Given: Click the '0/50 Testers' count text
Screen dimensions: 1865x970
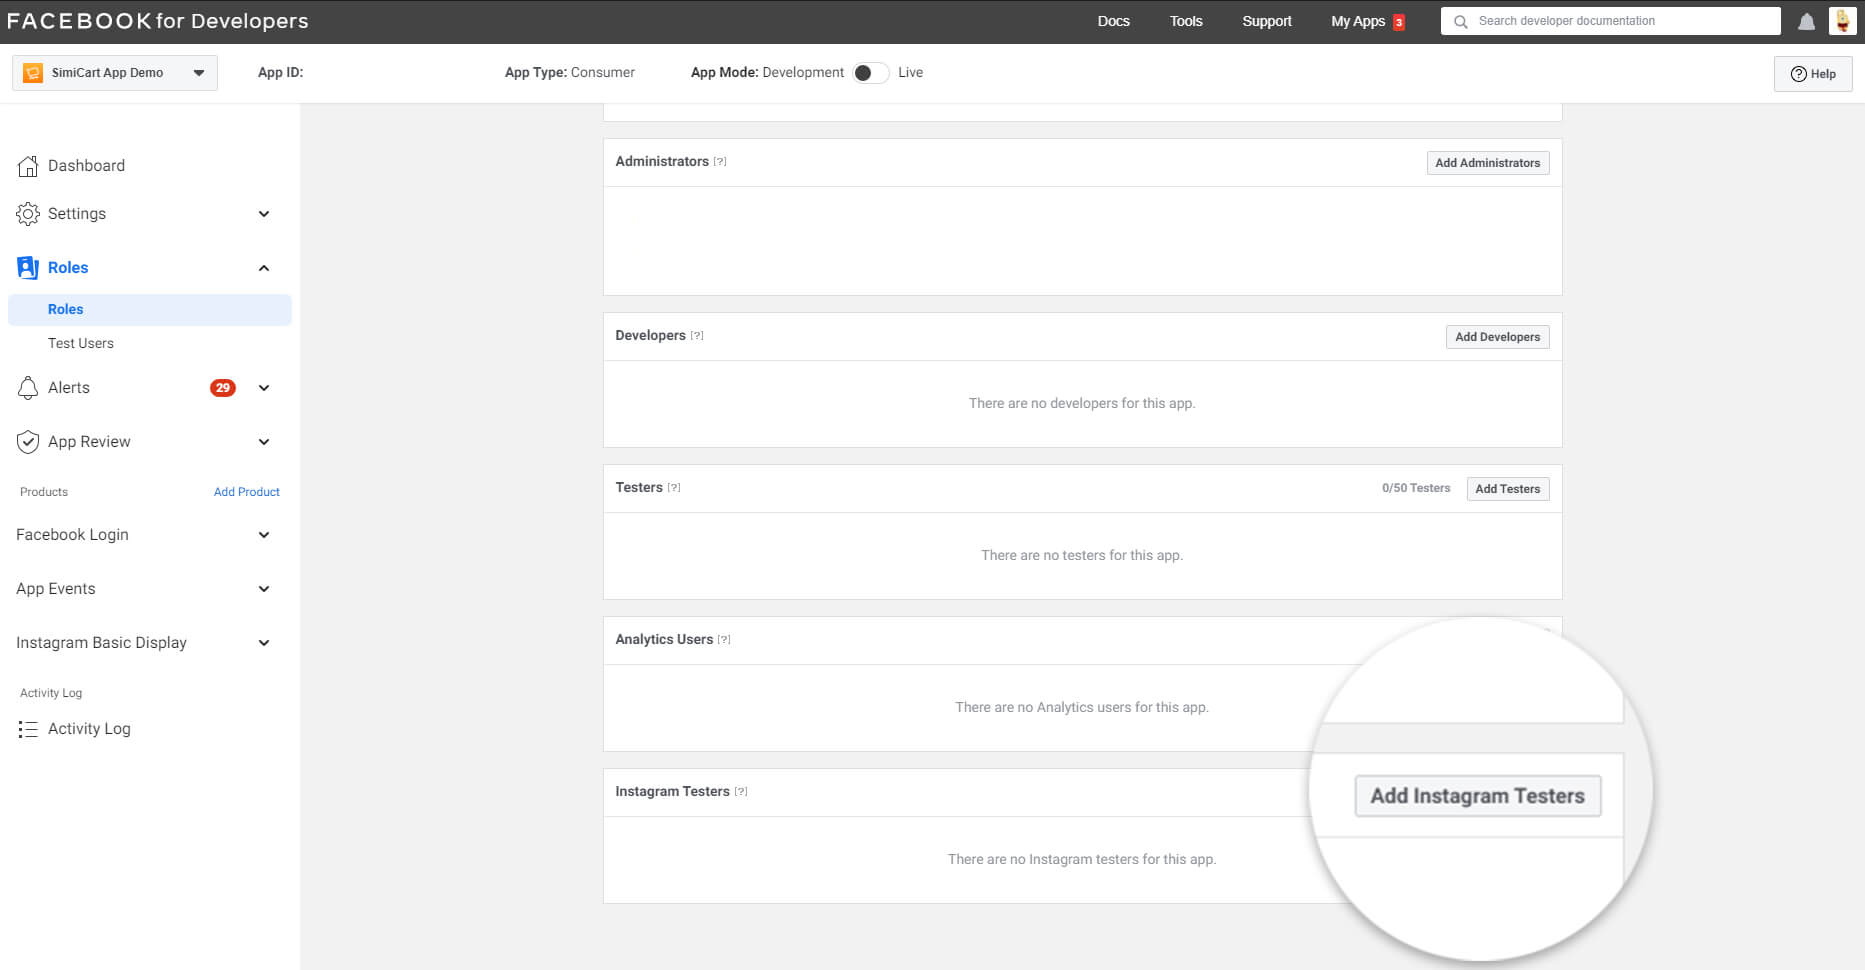Looking at the screenshot, I should point(1415,488).
